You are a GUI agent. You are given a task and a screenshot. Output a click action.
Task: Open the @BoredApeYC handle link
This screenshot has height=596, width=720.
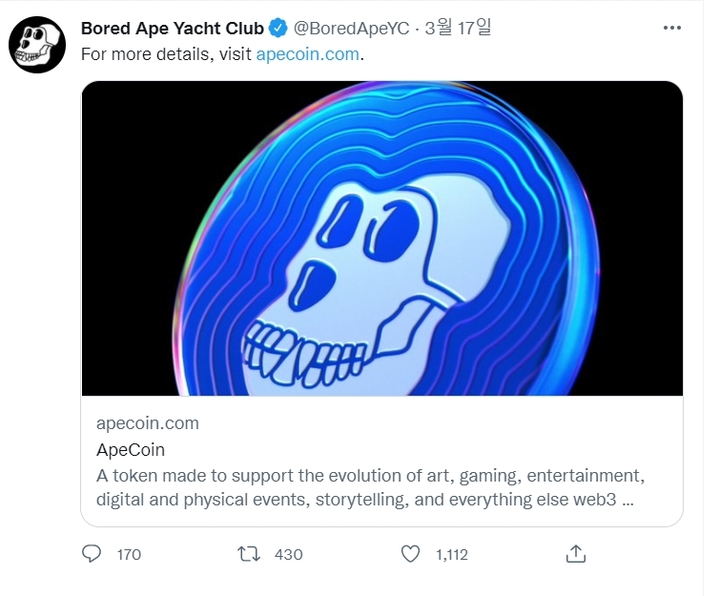point(351,28)
